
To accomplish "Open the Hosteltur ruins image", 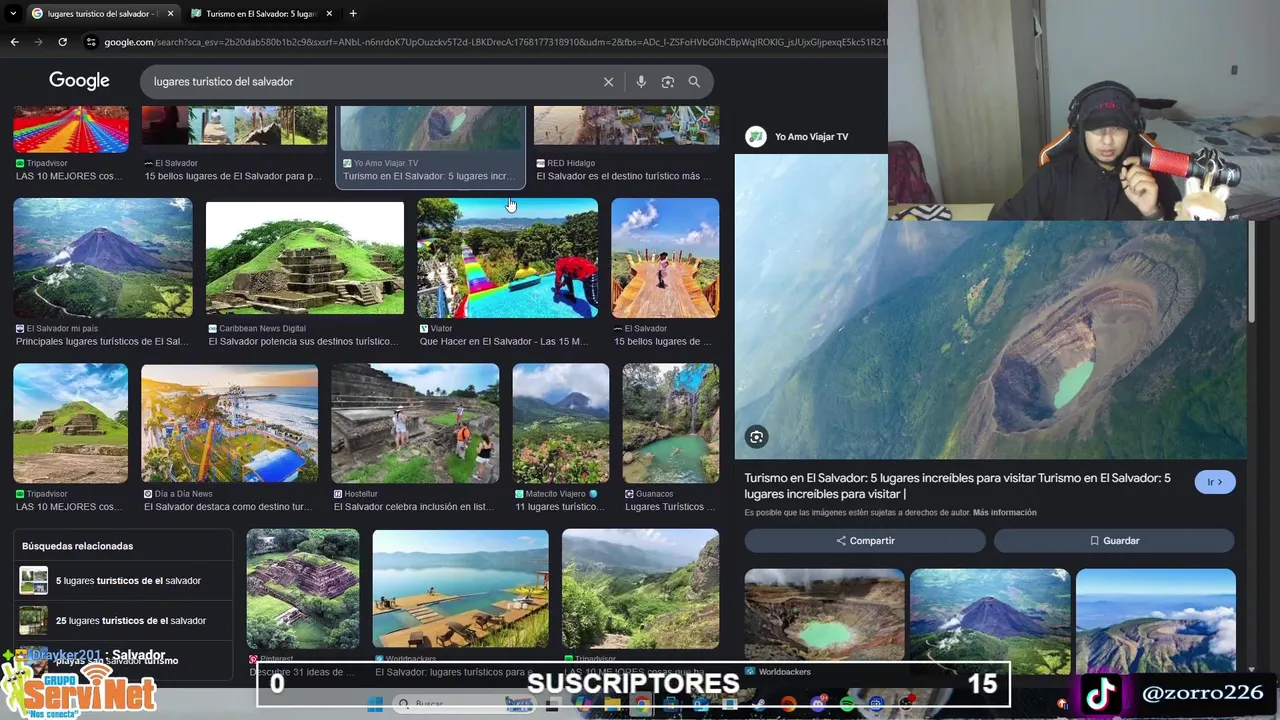I will (x=415, y=423).
